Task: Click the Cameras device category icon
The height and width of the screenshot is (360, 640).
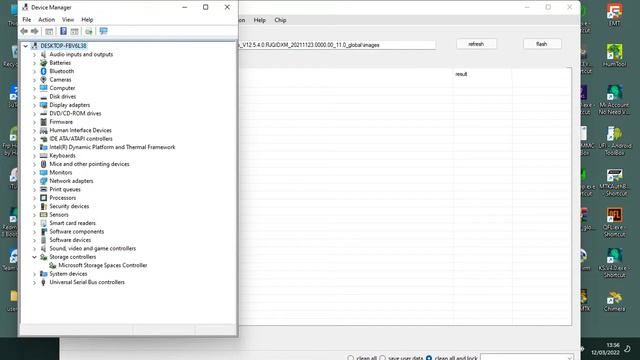Action: coord(44,80)
